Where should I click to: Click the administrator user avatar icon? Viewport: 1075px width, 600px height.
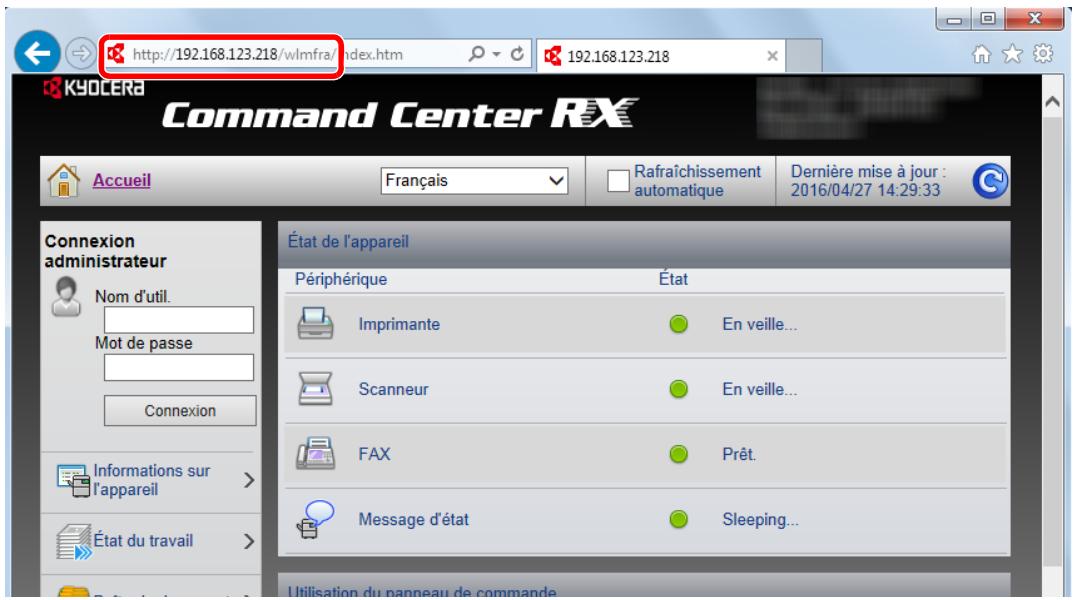[x=66, y=296]
